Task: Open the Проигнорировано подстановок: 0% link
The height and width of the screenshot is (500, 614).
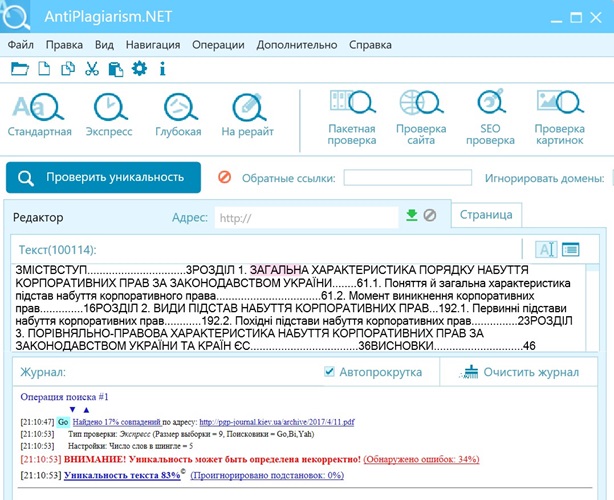Action: (x=267, y=475)
